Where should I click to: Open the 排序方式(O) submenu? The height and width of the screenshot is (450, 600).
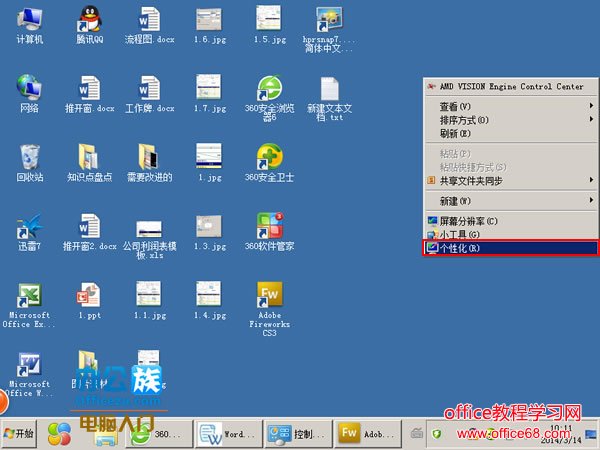click(511, 120)
